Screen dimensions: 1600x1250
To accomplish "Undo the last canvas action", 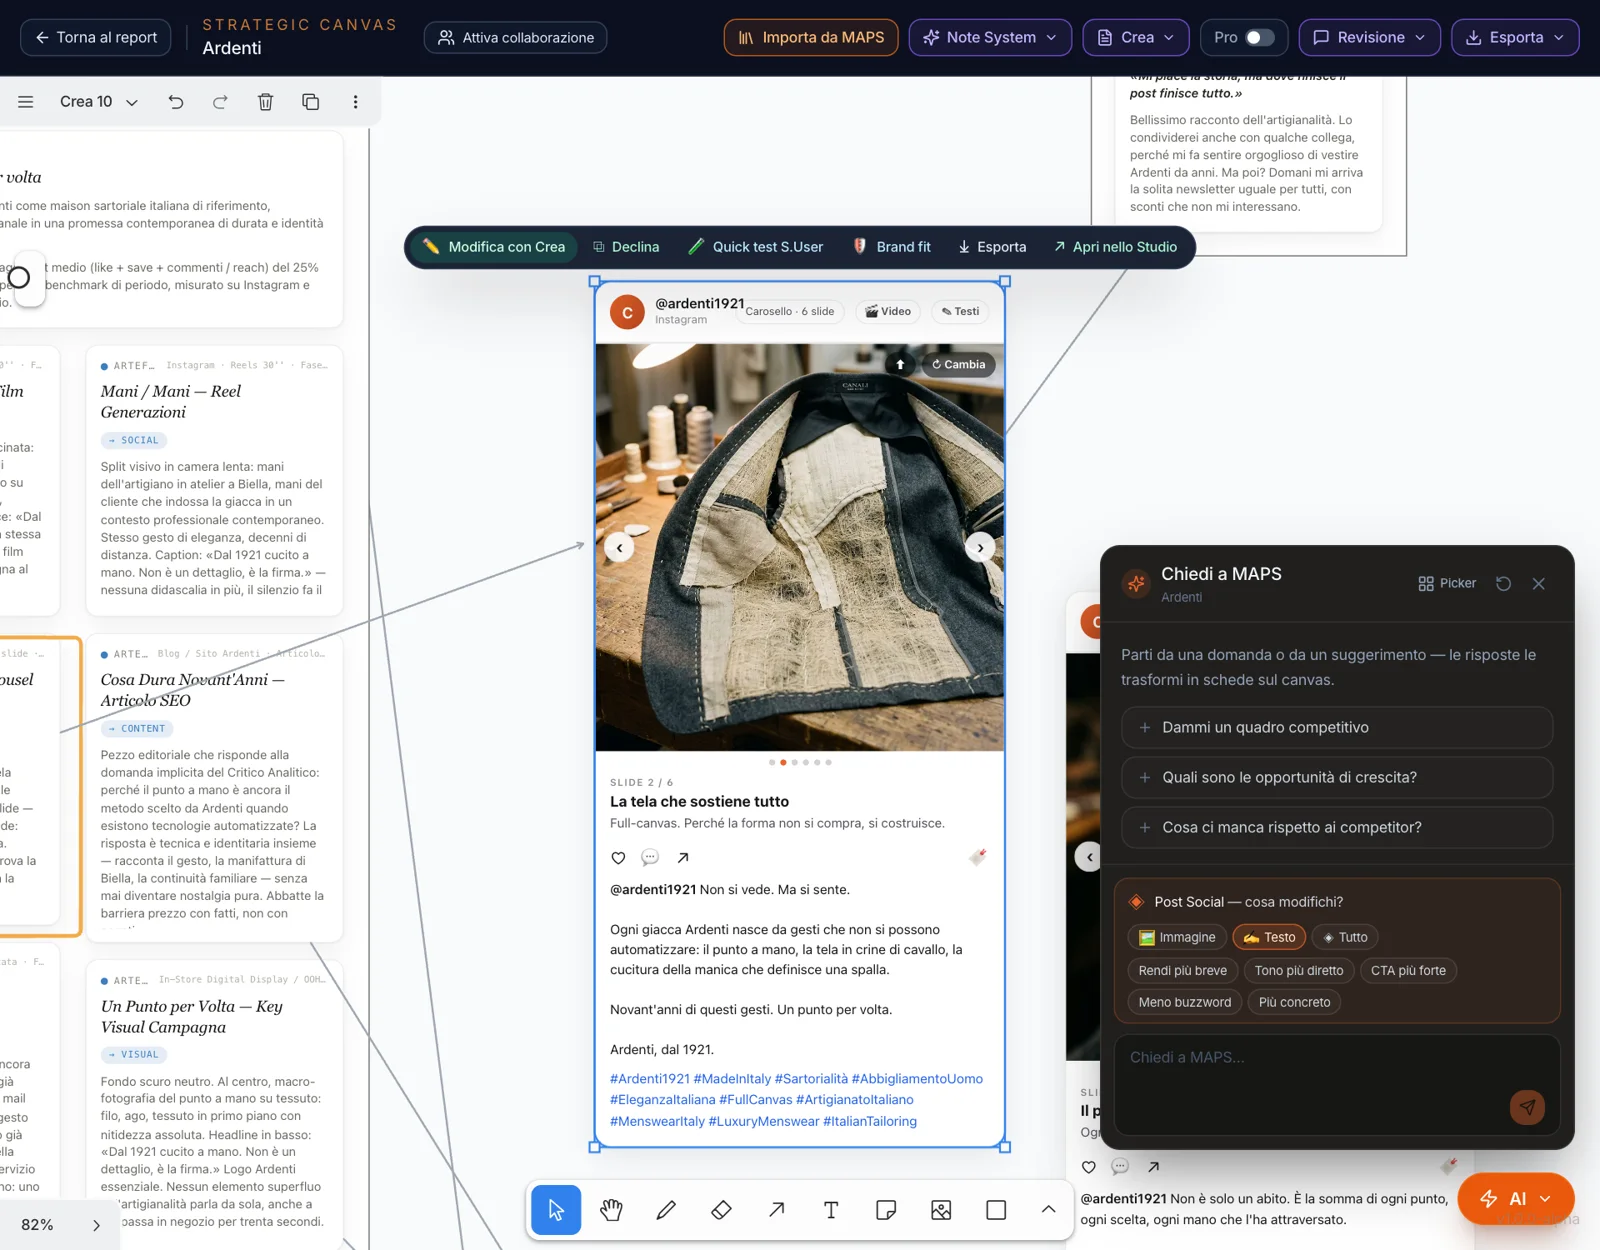I will [176, 102].
